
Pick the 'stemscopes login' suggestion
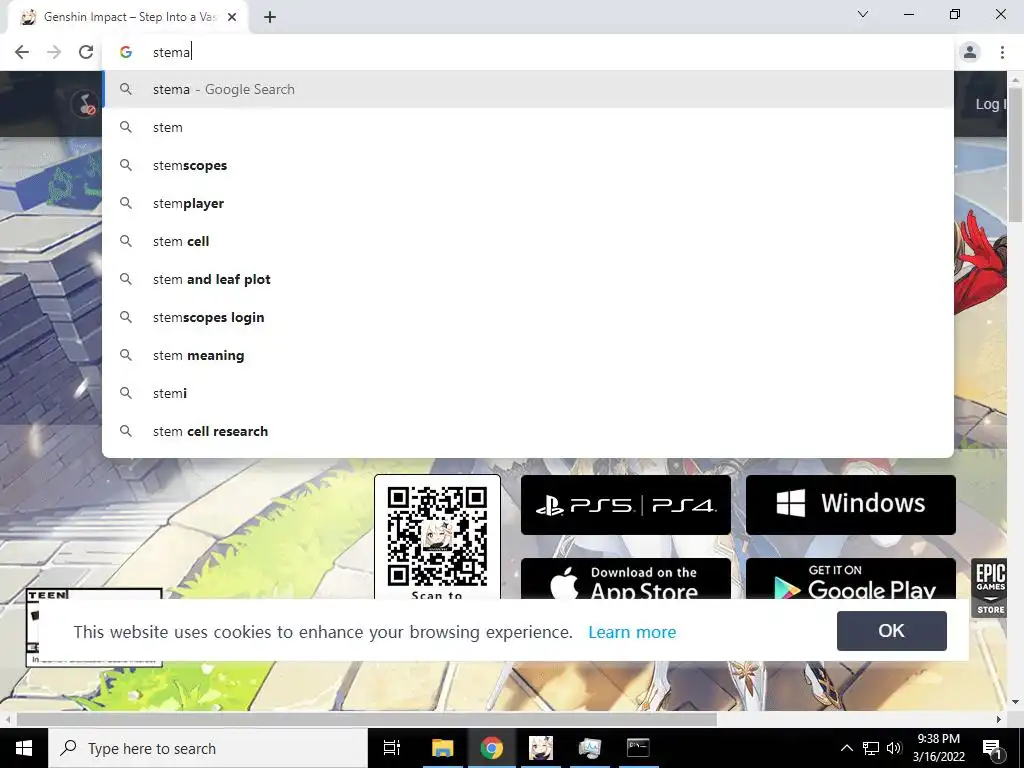point(528,317)
